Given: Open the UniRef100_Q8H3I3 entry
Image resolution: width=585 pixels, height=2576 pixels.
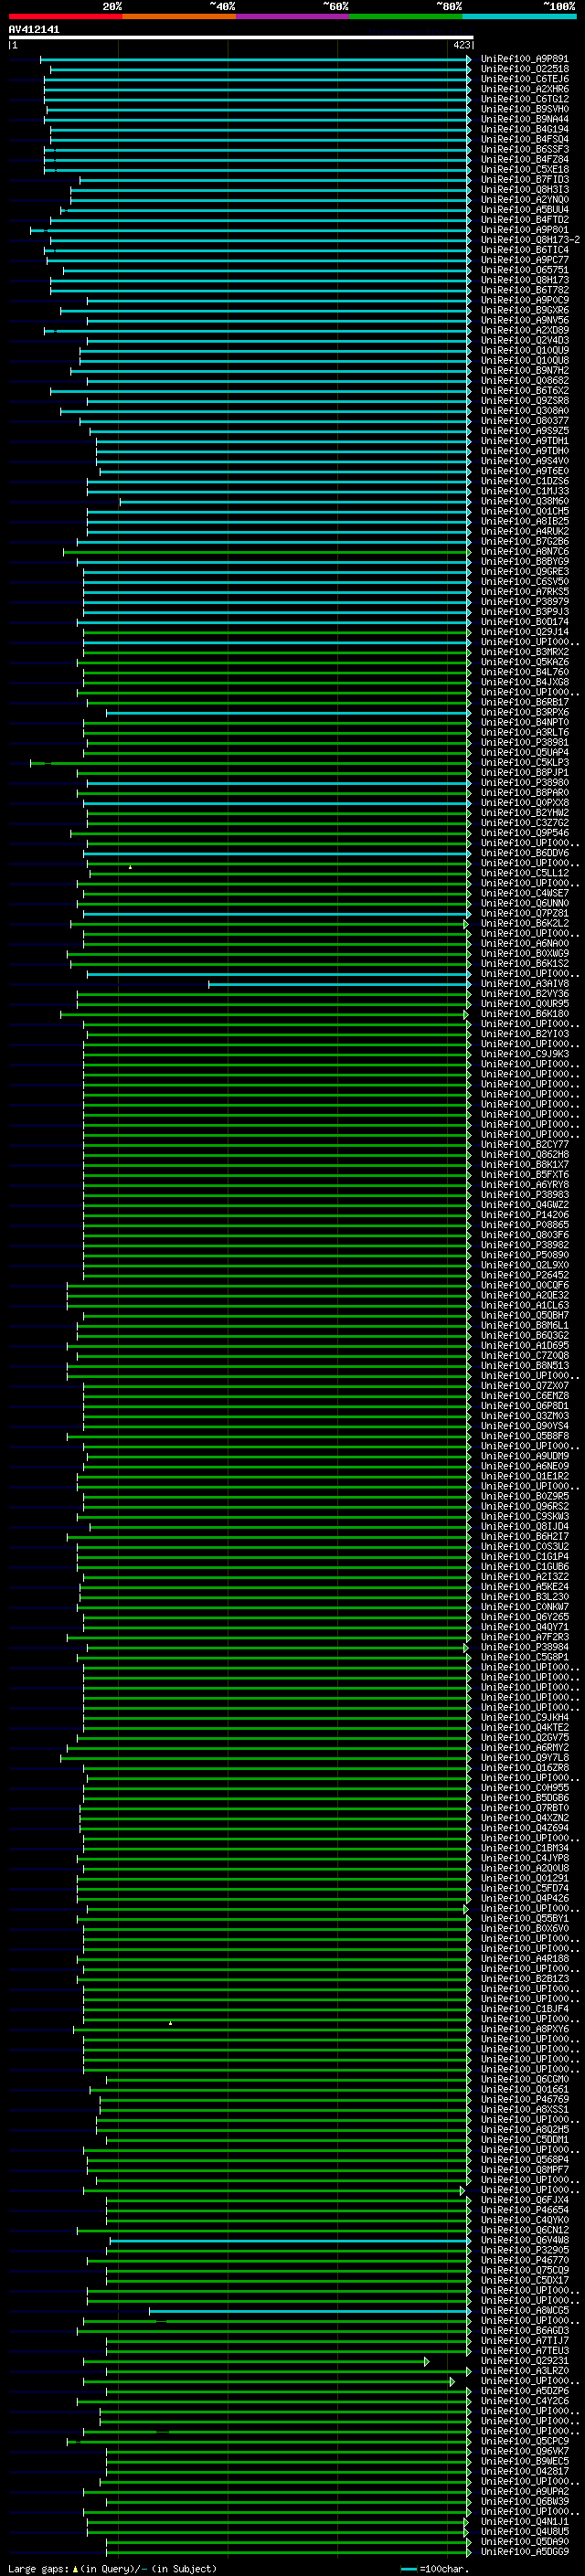Looking at the screenshot, I should coord(525,190).
